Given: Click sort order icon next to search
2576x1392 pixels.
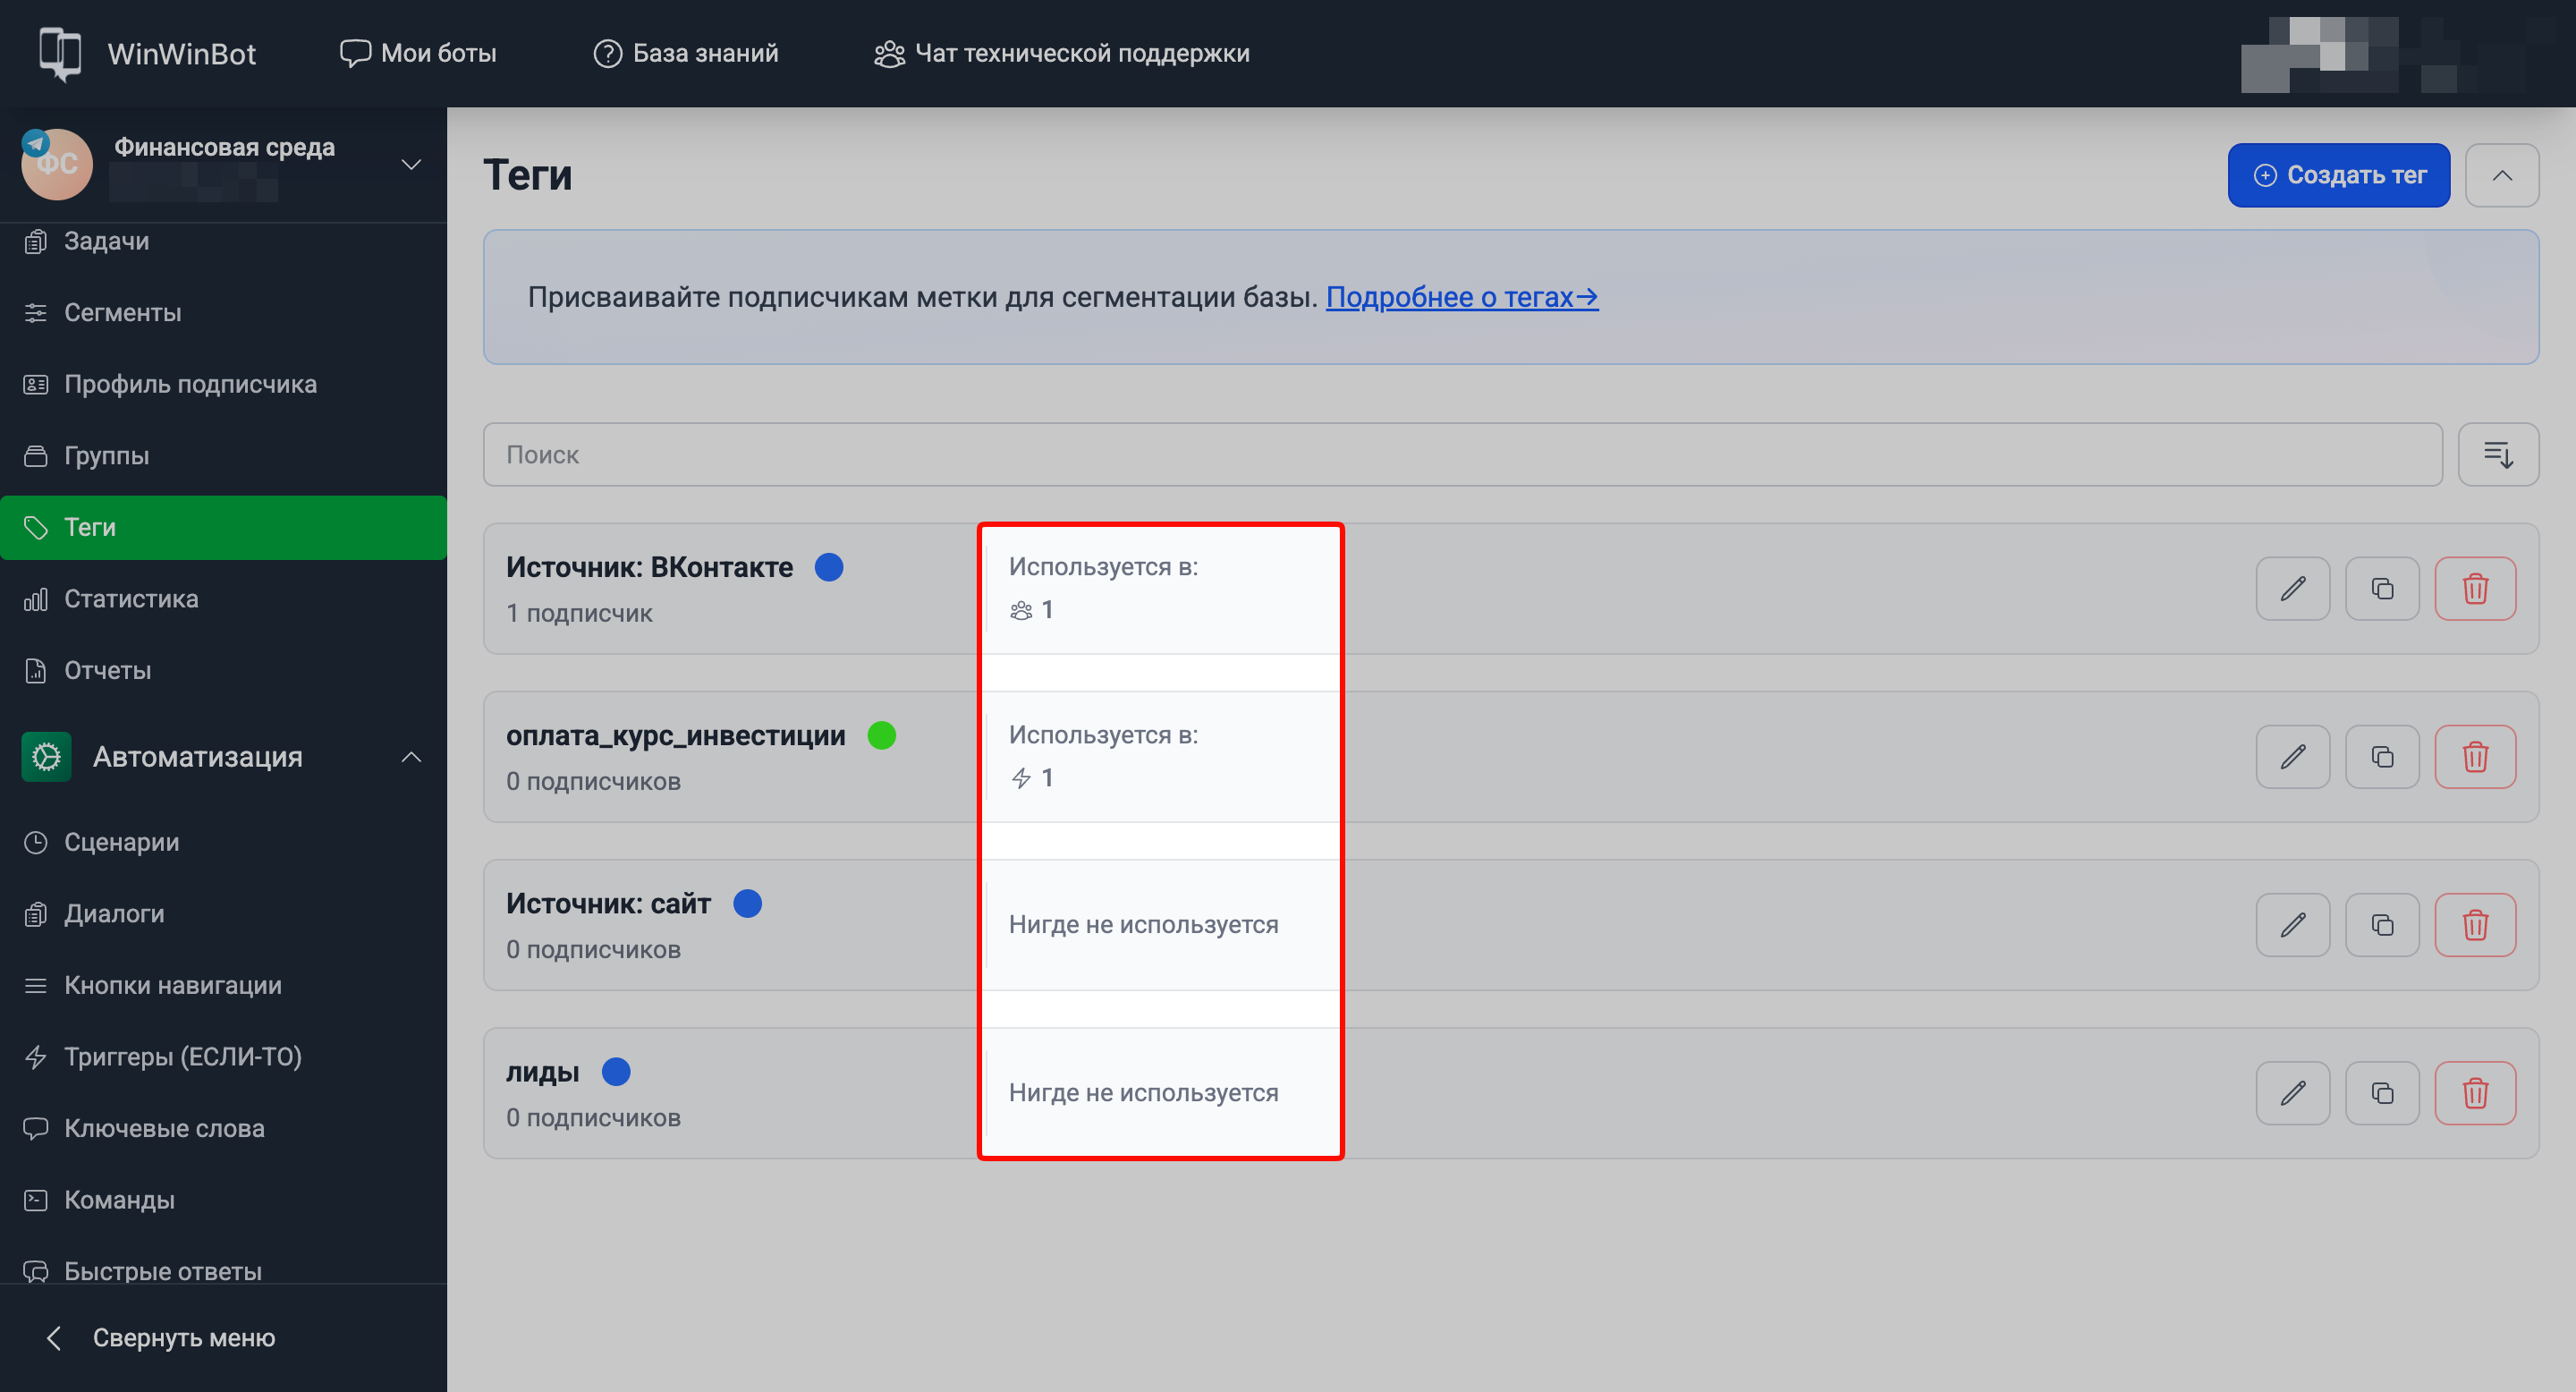Looking at the screenshot, I should [x=2497, y=454].
